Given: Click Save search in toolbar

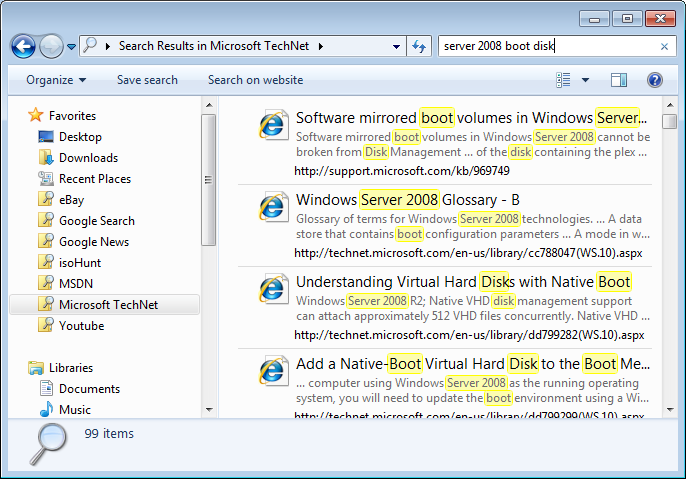Looking at the screenshot, I should [147, 80].
